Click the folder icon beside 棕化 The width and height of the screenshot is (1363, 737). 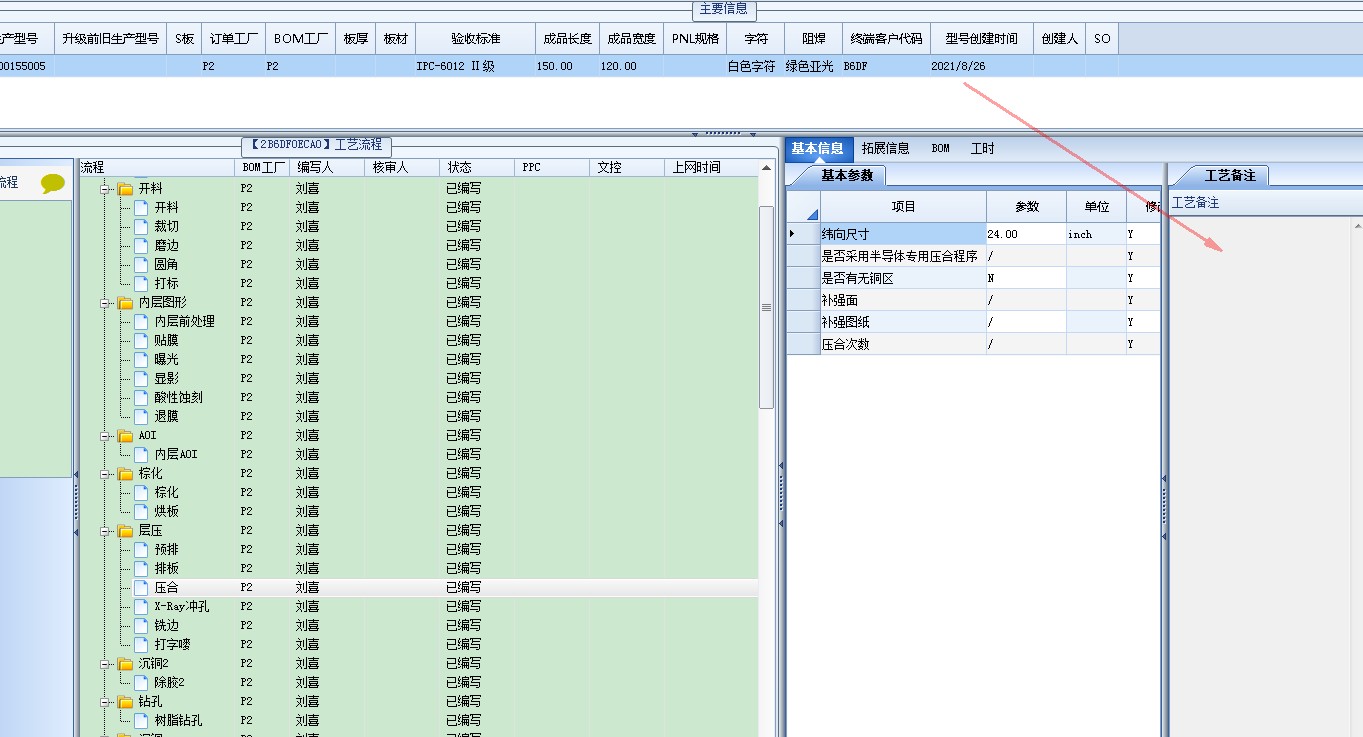[x=125, y=473]
